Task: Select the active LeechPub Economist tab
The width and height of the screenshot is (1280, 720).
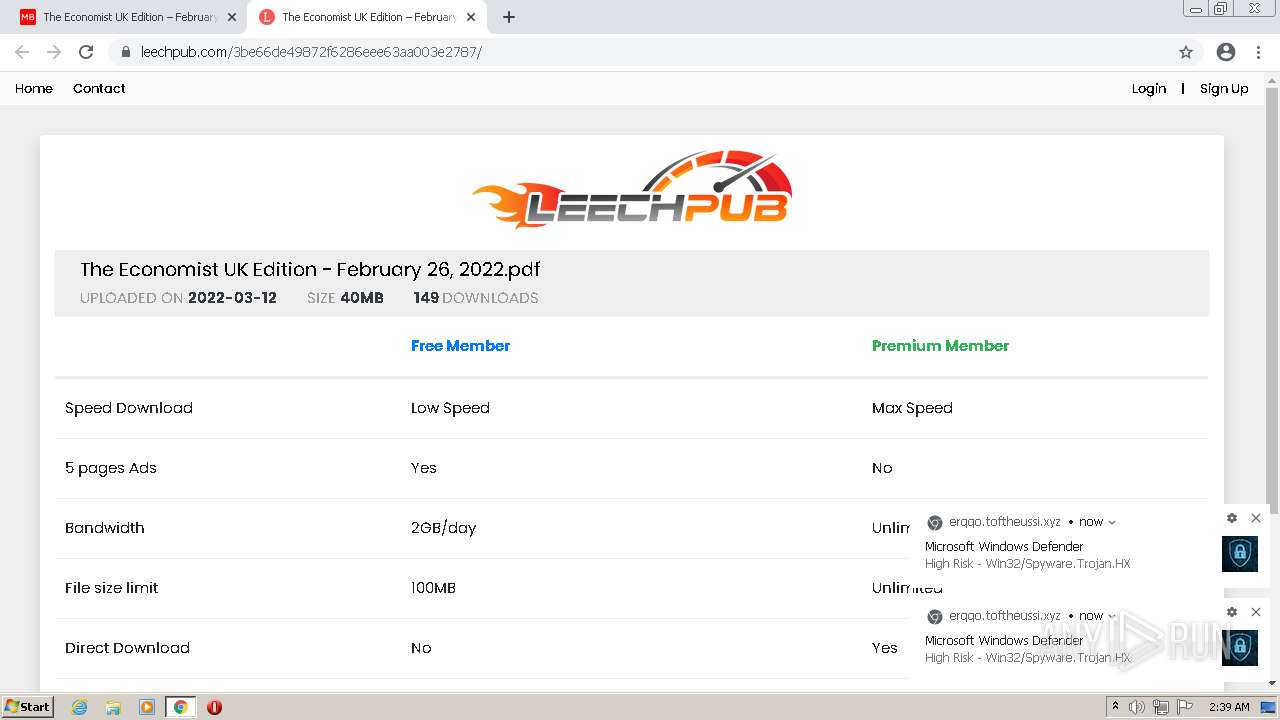Action: pyautogui.click(x=368, y=17)
